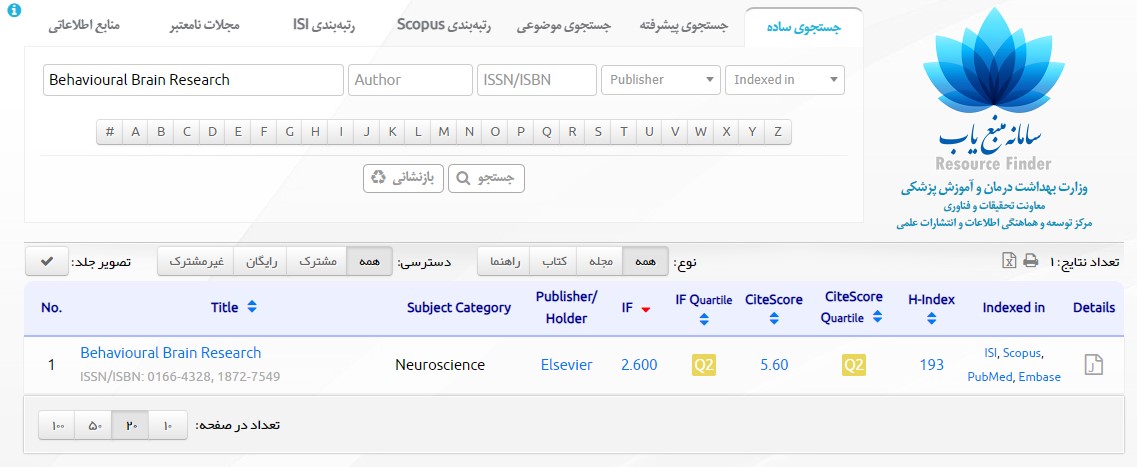The width and height of the screenshot is (1137, 467).
Task: Sort by Title using its sort arrows
Action: 252,308
